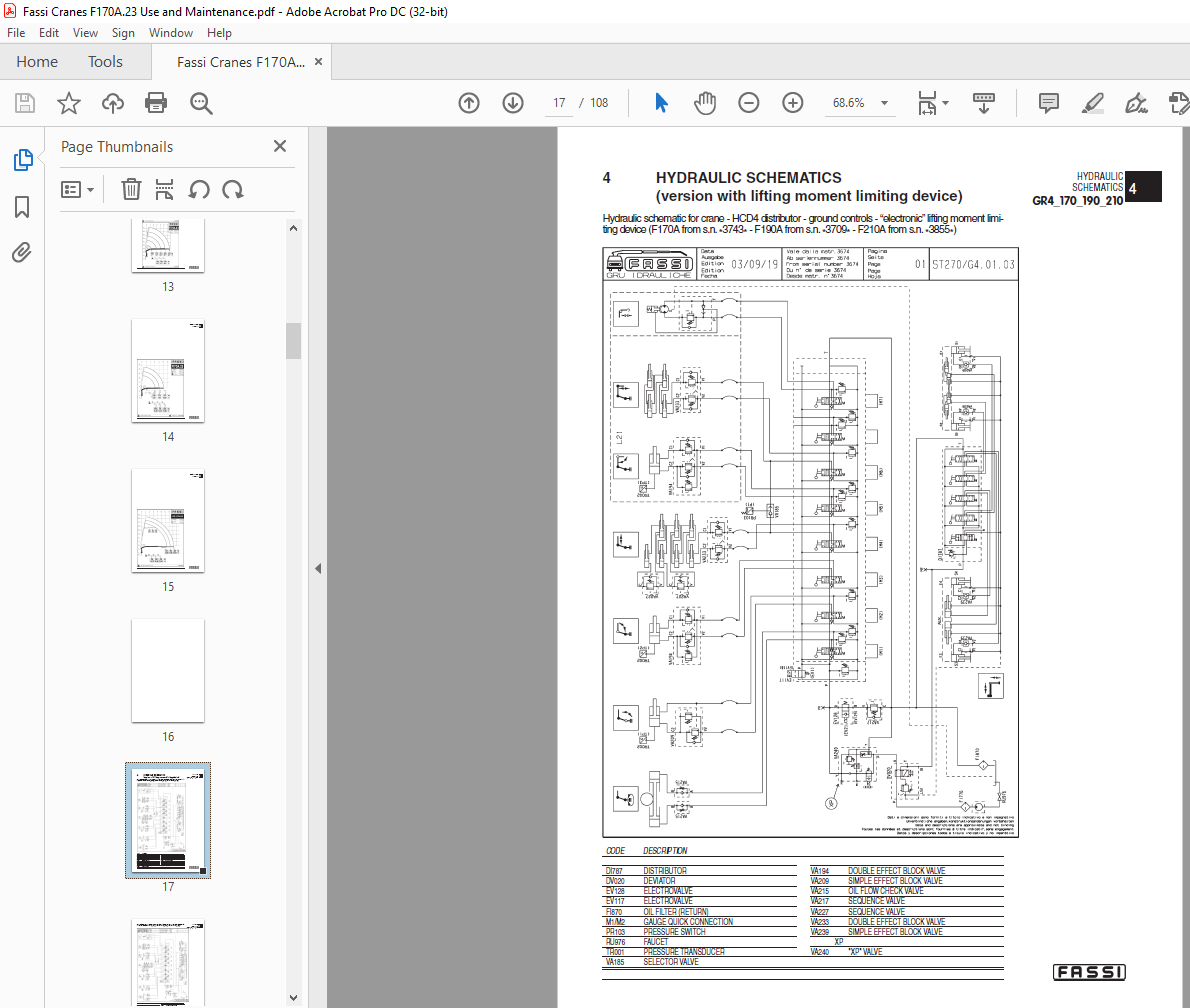Click the DISTRIBUTOR row in code table
The height and width of the screenshot is (1008, 1190).
tap(700, 871)
